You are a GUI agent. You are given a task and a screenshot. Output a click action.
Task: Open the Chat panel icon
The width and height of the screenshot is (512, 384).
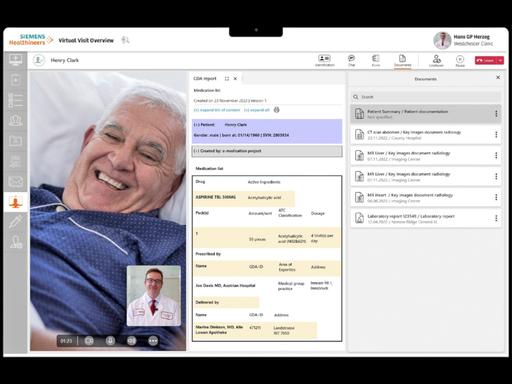pos(351,60)
